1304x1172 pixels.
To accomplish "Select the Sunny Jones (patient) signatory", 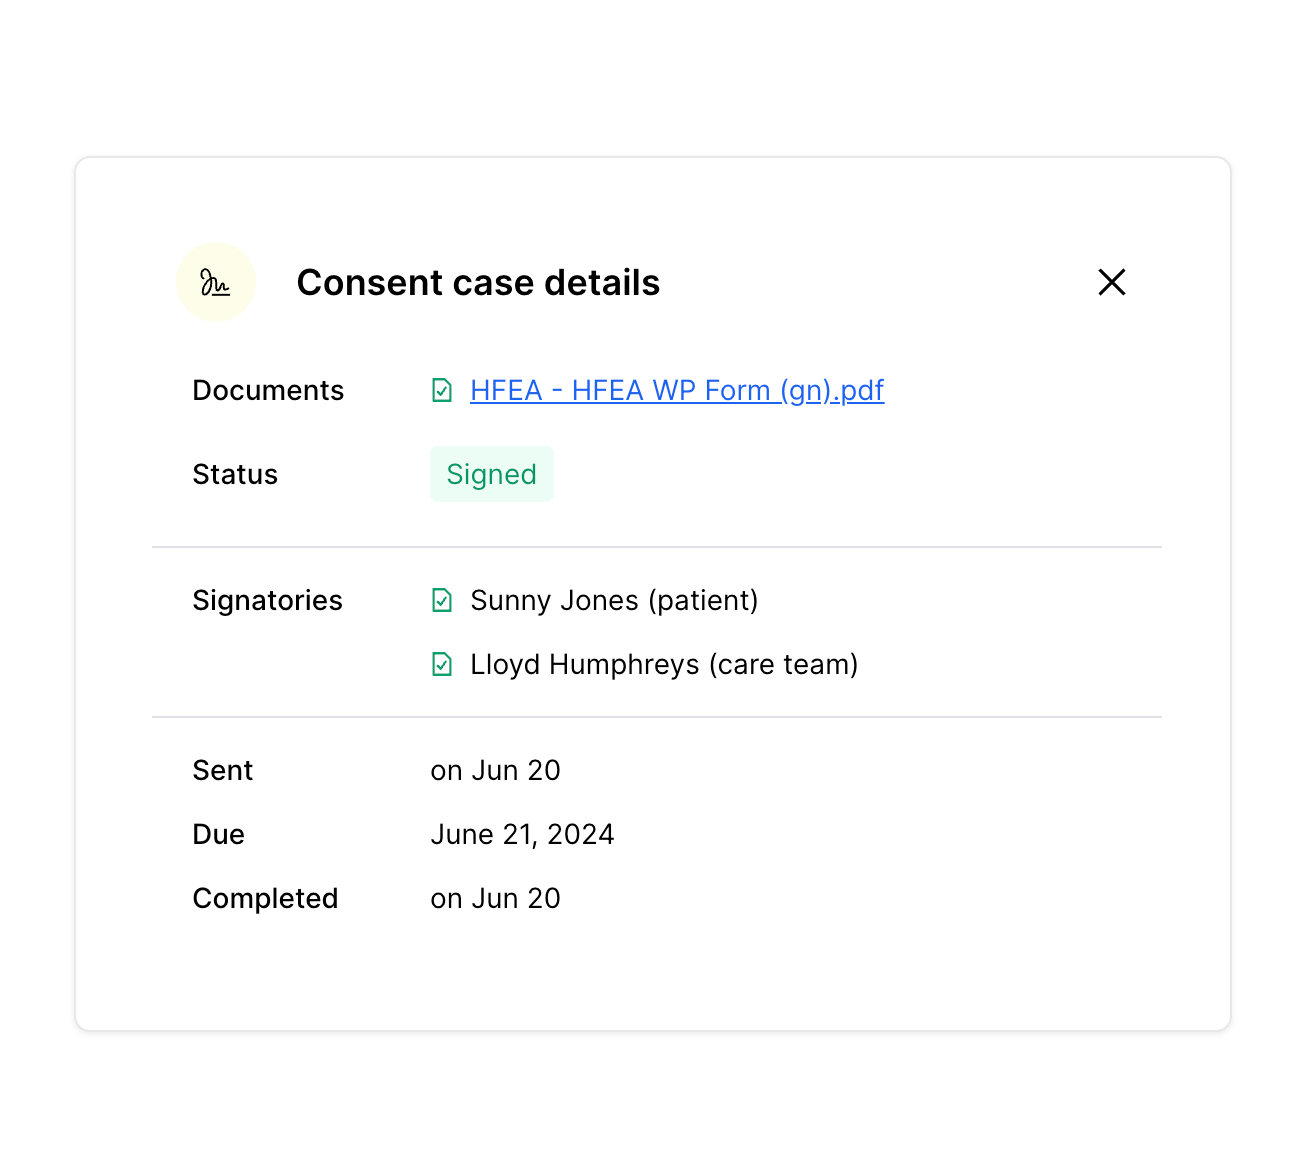I will [x=614, y=600].
